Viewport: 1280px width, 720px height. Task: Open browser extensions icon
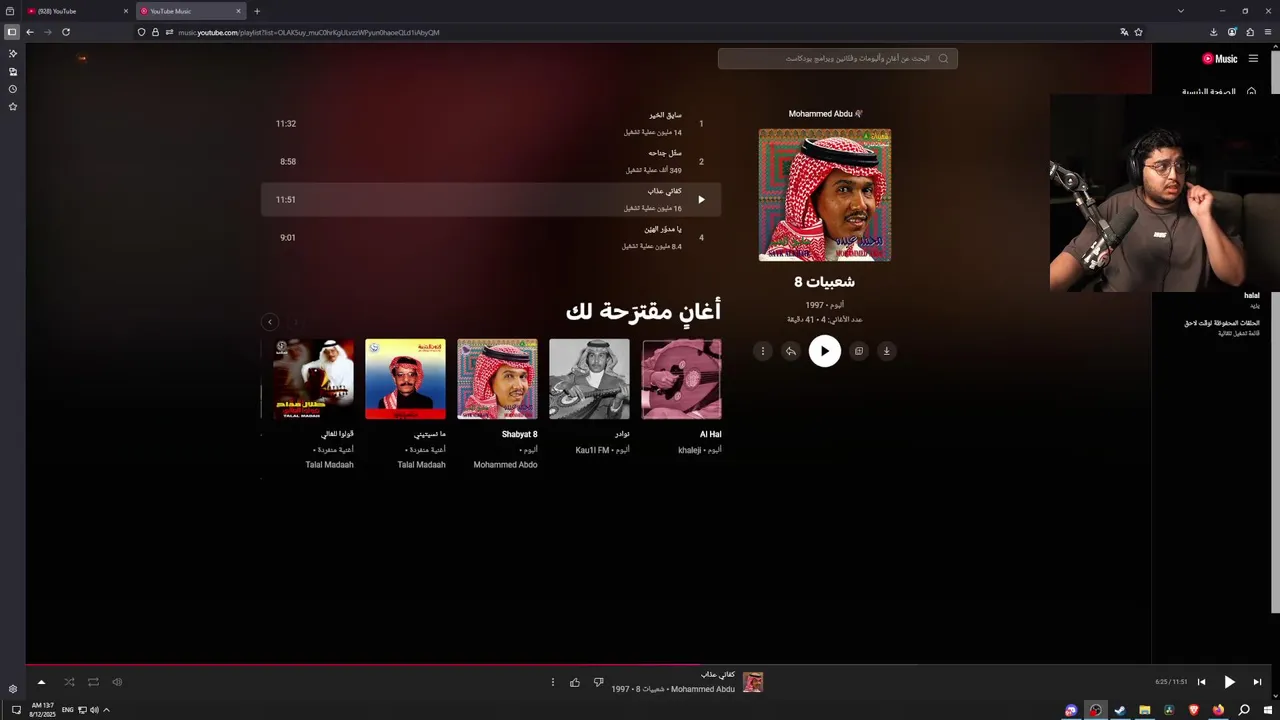click(x=1250, y=32)
